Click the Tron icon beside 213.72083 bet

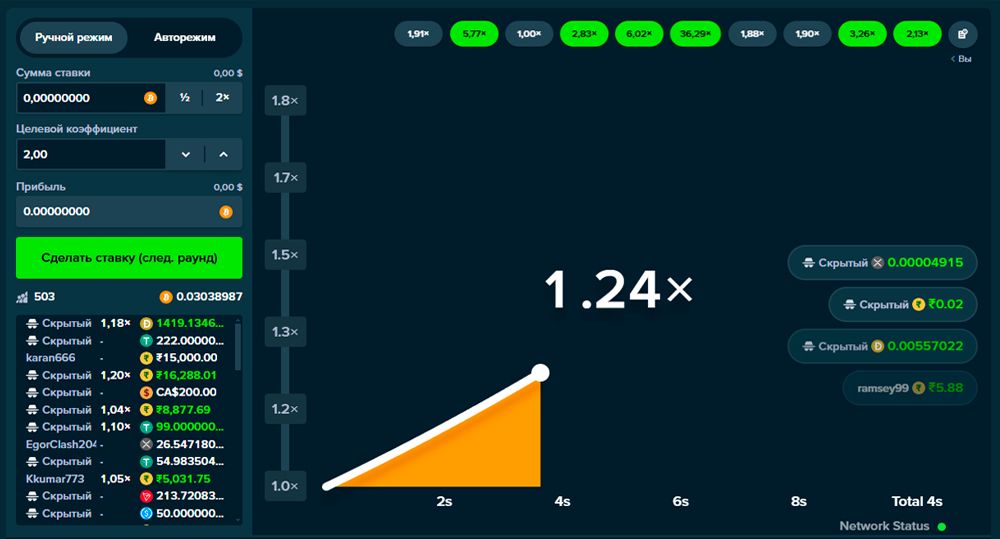146,496
